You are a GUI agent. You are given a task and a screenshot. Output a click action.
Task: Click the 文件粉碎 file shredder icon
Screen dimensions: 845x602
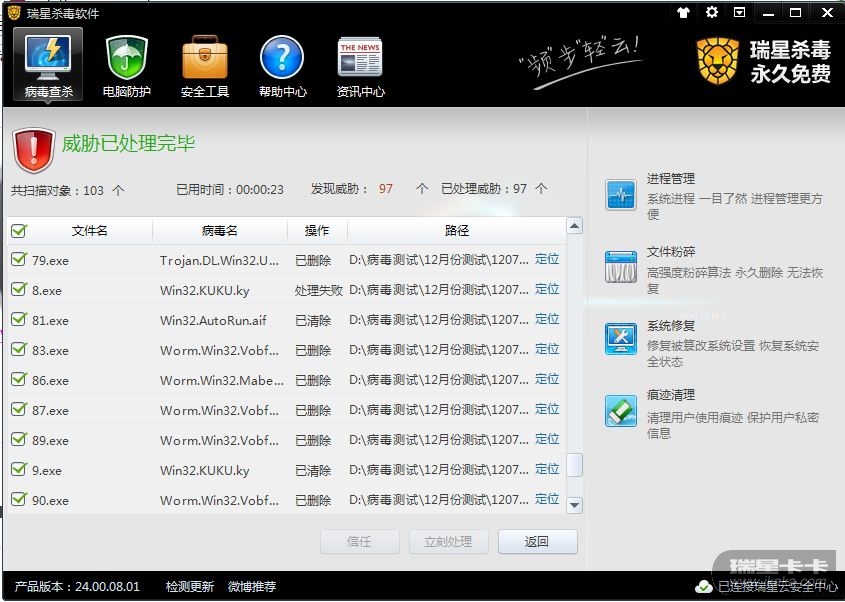pos(621,267)
